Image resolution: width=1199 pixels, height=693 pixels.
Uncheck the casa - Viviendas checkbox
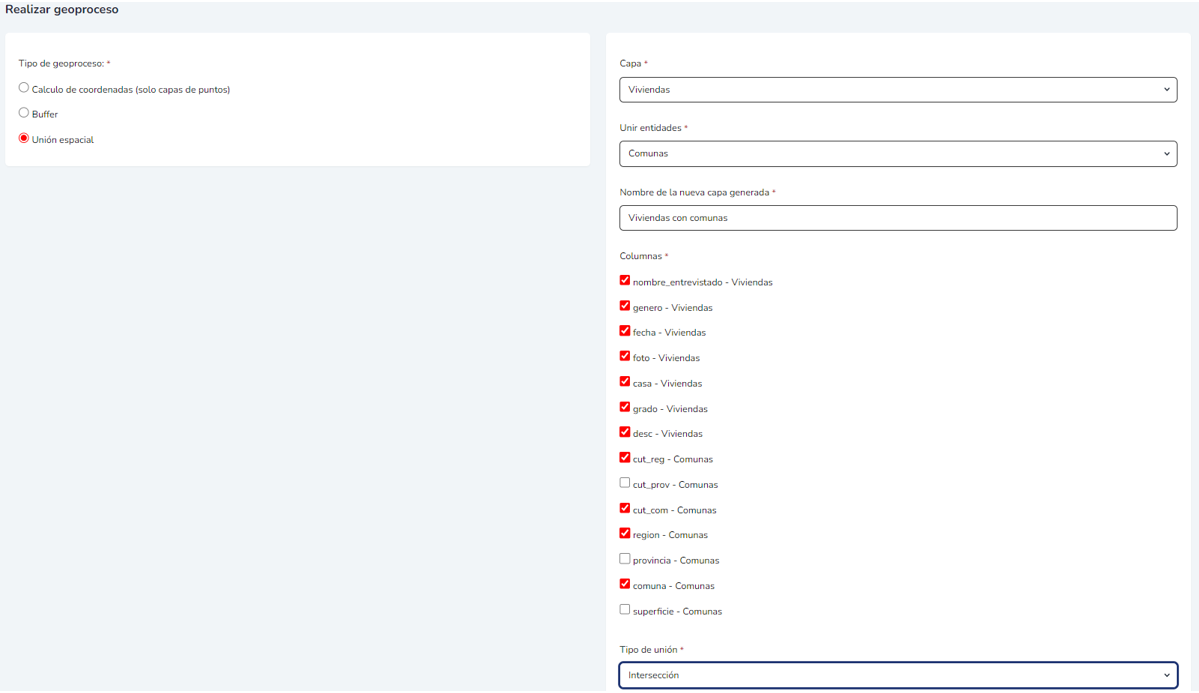coord(625,382)
